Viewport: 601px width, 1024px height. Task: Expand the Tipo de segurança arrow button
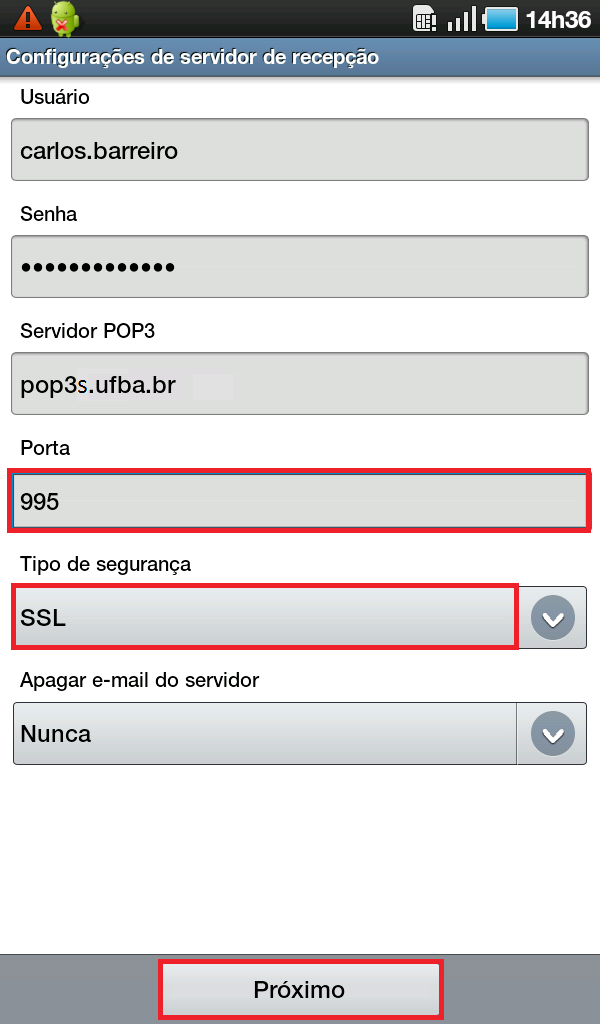(x=553, y=618)
